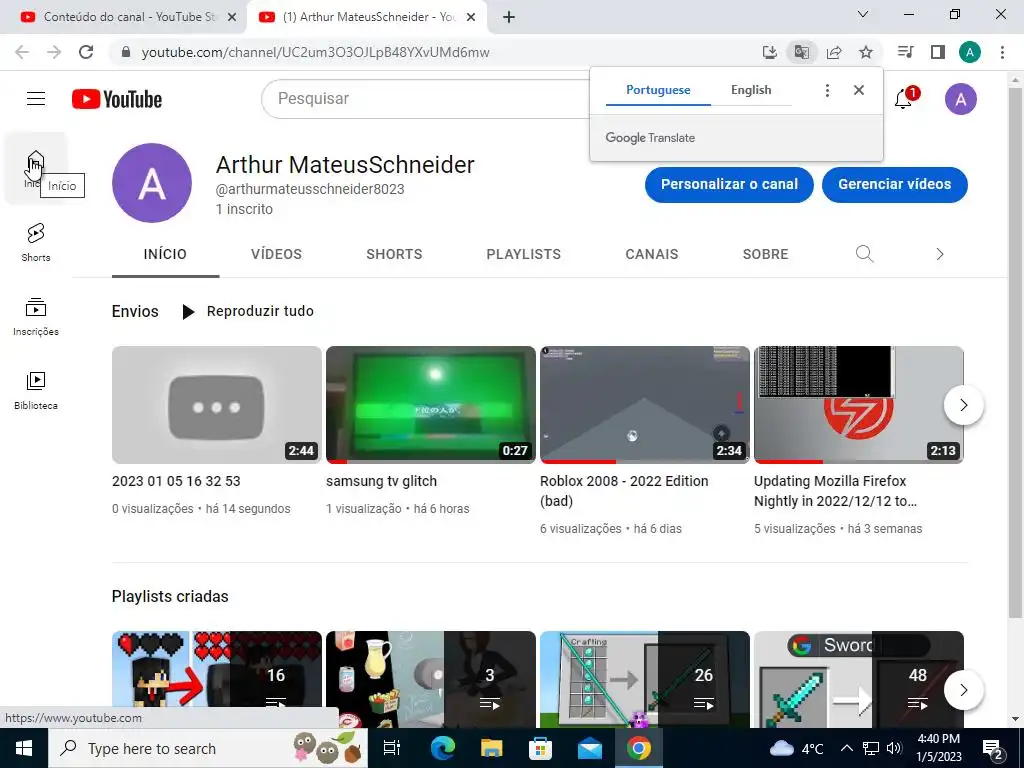Open the 2:44 processing video thumbnail
The height and width of the screenshot is (768, 1024).
217,405
